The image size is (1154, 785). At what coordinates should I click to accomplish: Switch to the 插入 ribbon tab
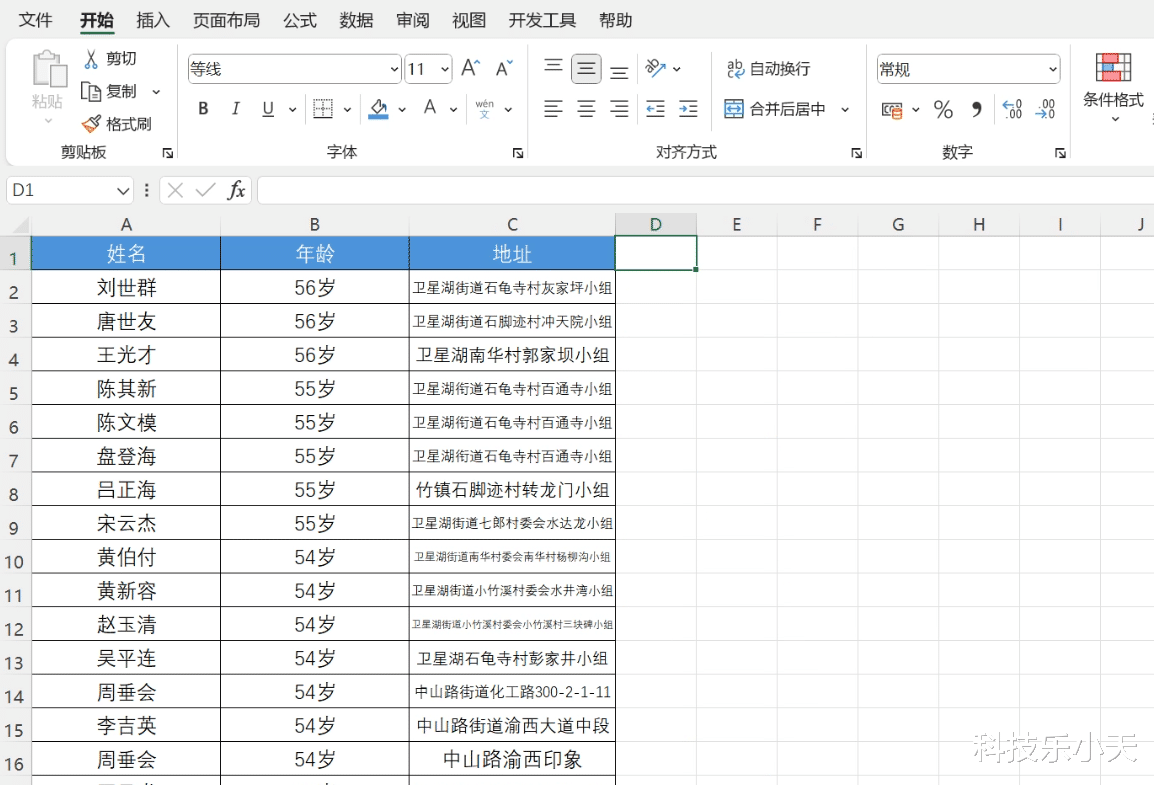[x=153, y=21]
